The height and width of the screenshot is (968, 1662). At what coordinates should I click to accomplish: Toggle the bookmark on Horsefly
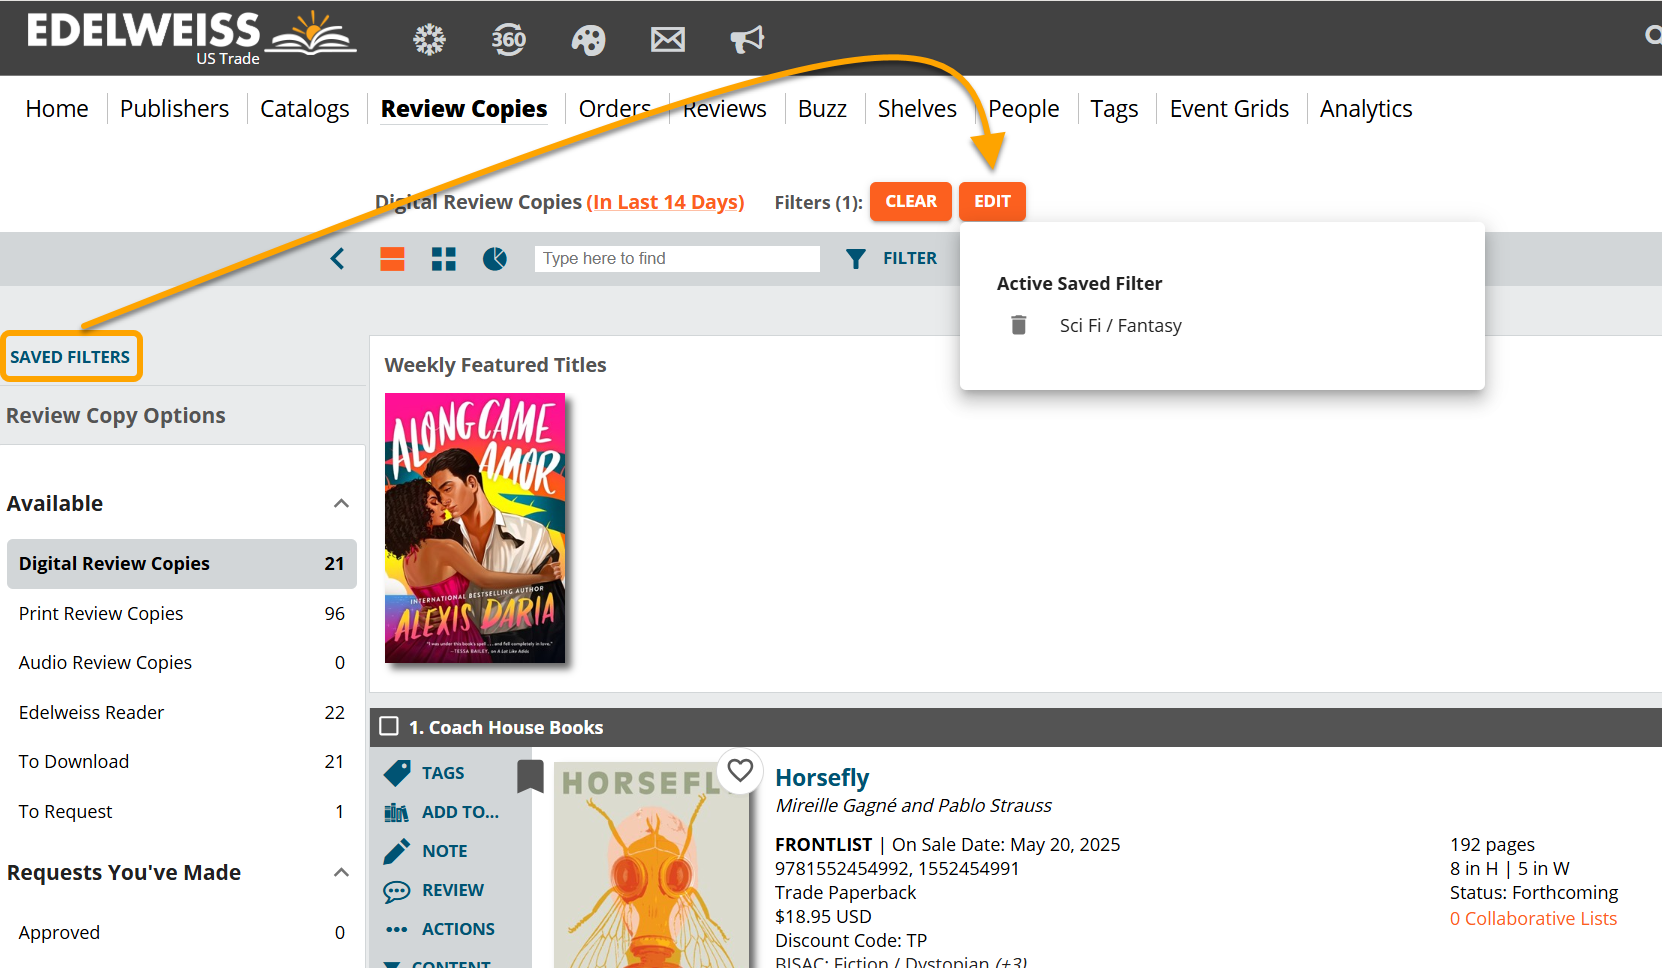(530, 775)
